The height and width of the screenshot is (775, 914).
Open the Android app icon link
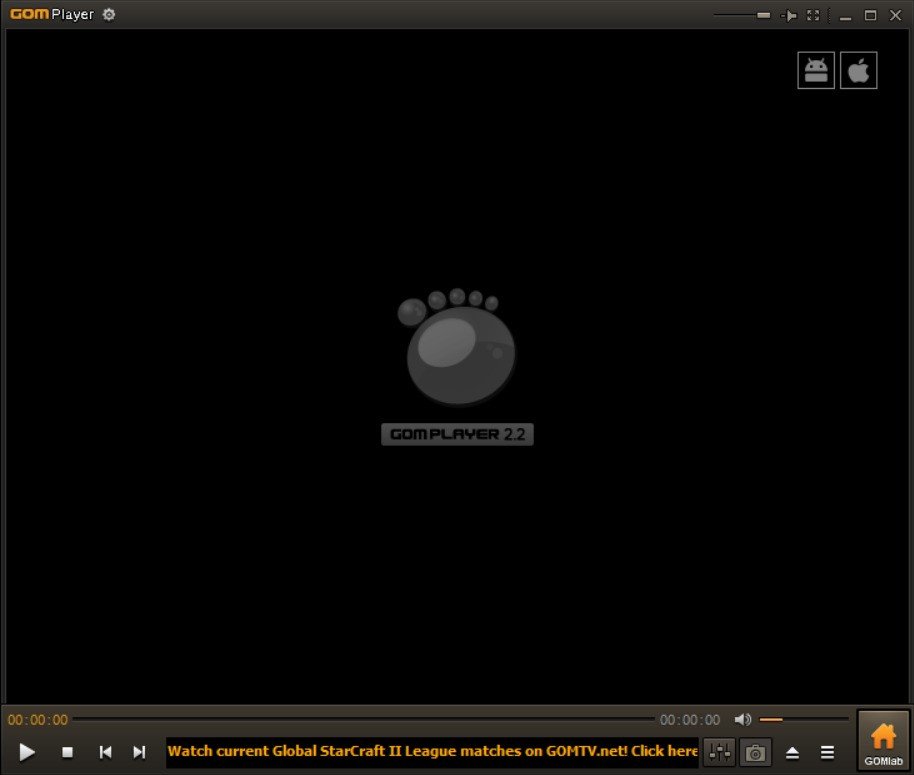pos(815,71)
